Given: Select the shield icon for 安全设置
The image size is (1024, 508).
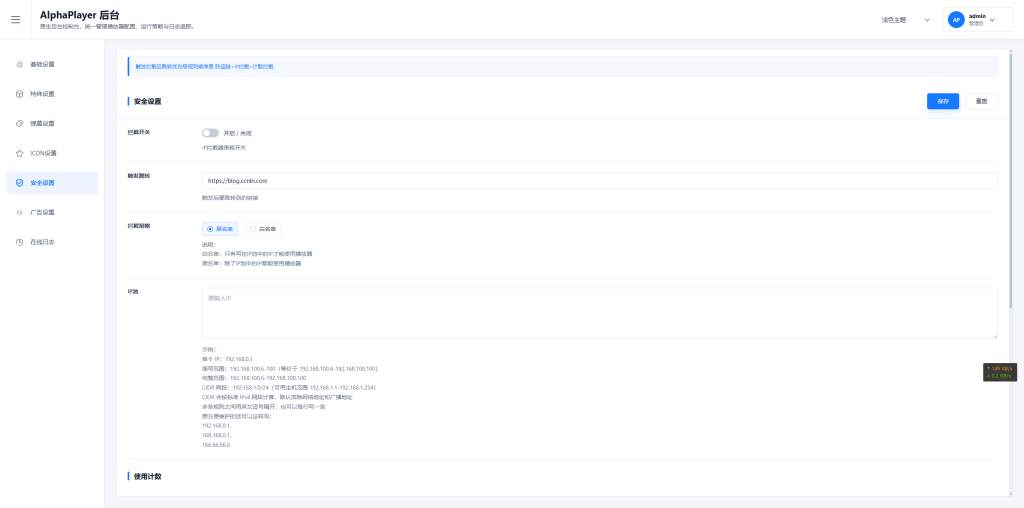Looking at the screenshot, I should 20,183.
